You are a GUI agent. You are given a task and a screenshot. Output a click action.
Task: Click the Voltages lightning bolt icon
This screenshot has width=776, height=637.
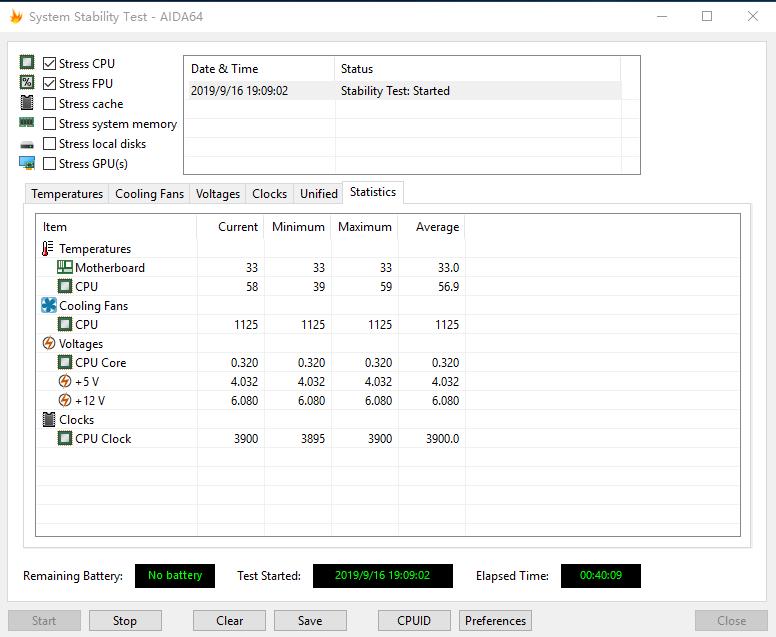tap(48, 344)
